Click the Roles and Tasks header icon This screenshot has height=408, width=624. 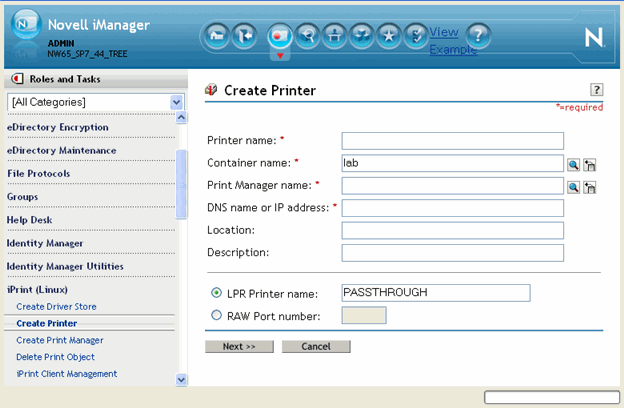[x=17, y=79]
